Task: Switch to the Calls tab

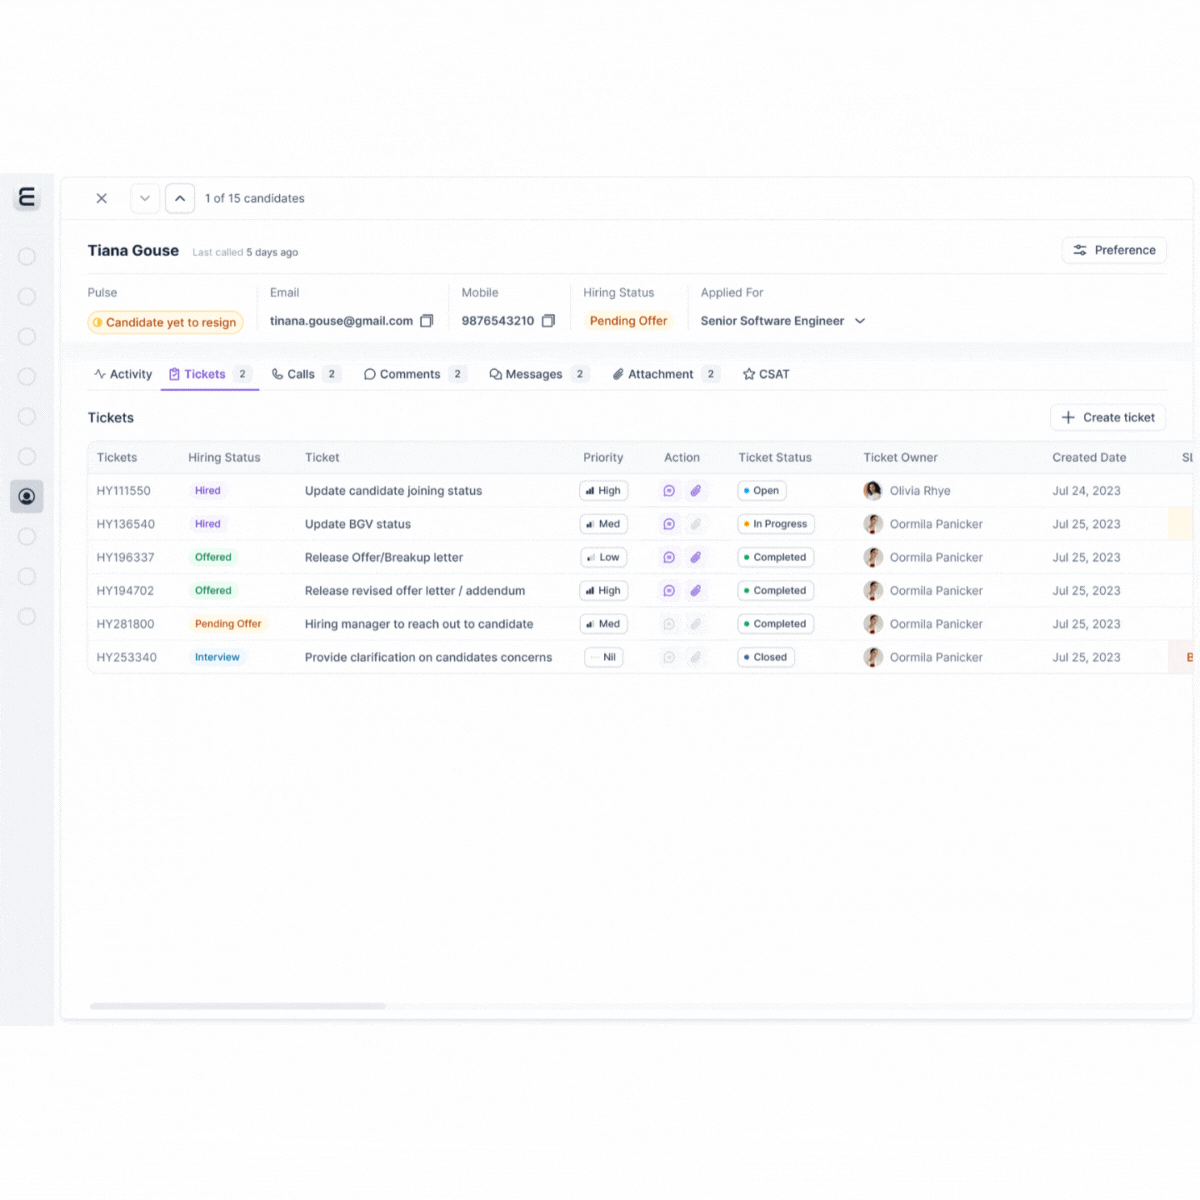Action: [300, 374]
